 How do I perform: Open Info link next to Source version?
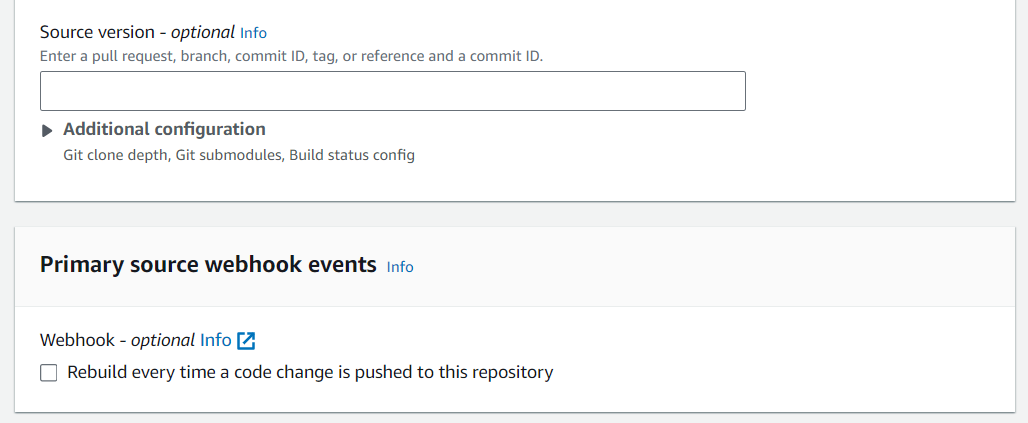pyautogui.click(x=253, y=33)
